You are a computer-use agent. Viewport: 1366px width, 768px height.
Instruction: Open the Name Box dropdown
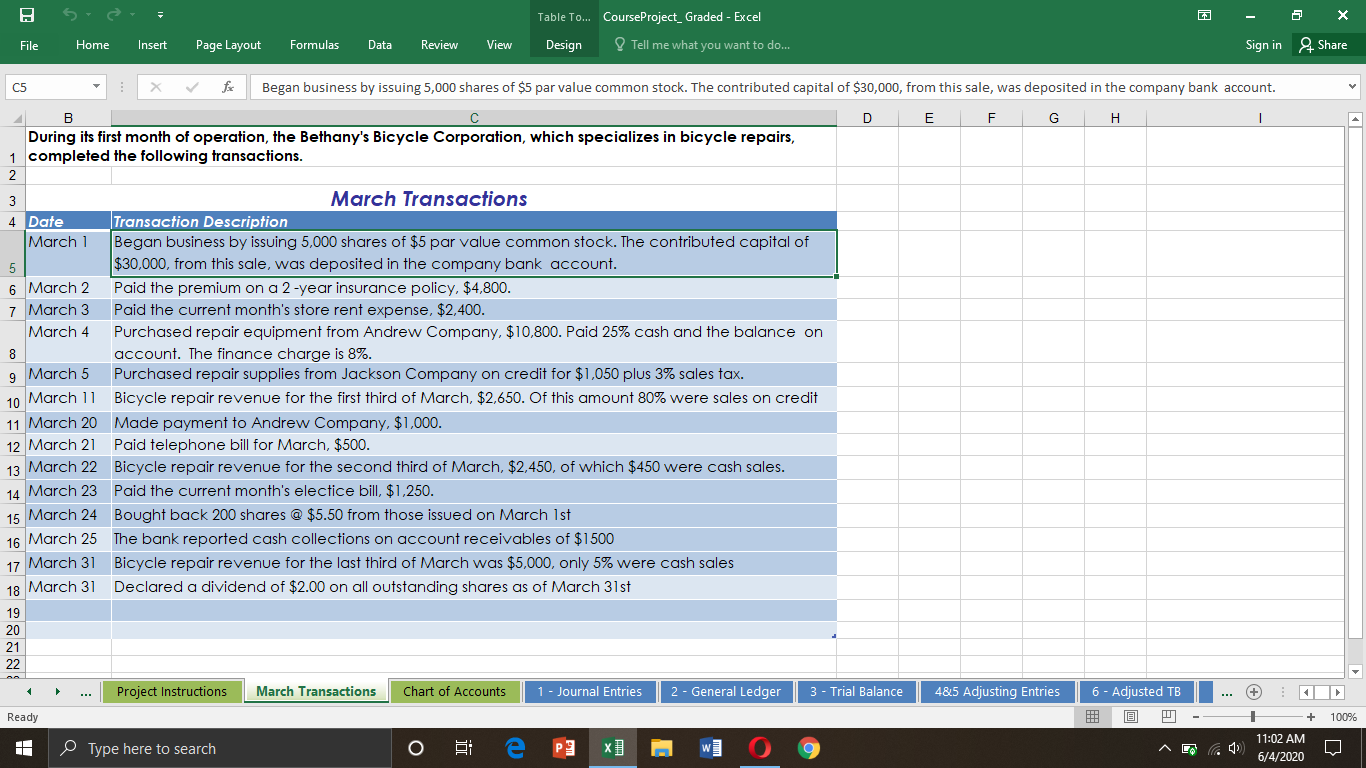(x=97, y=87)
